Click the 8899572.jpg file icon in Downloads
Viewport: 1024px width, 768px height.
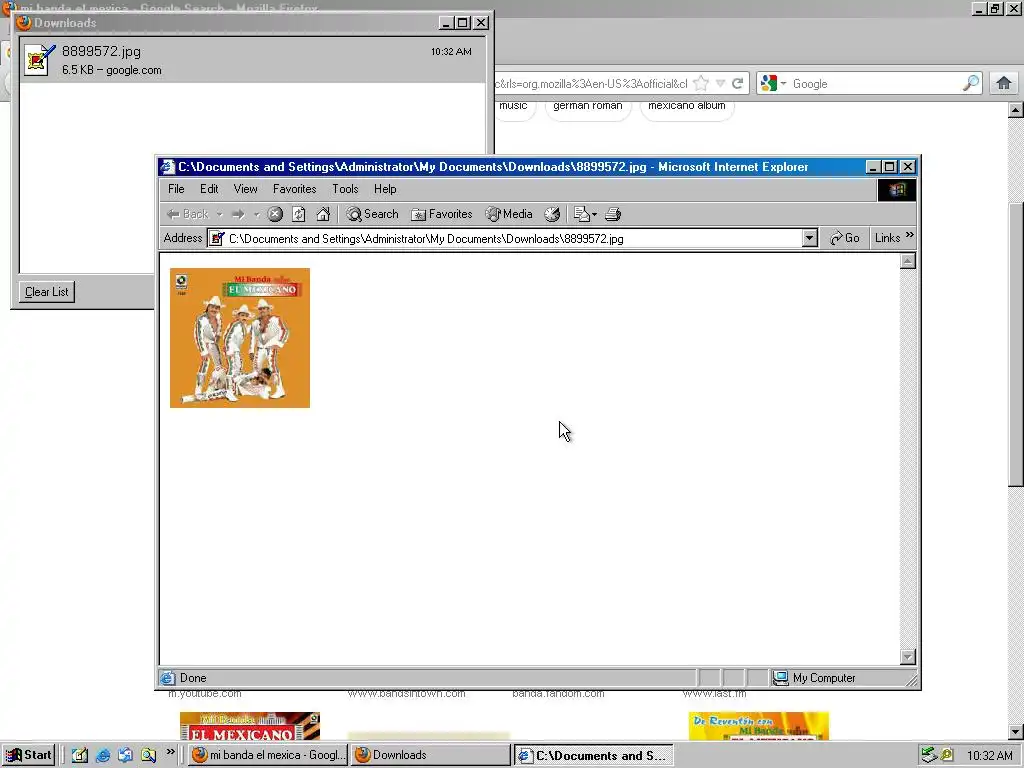[39, 60]
